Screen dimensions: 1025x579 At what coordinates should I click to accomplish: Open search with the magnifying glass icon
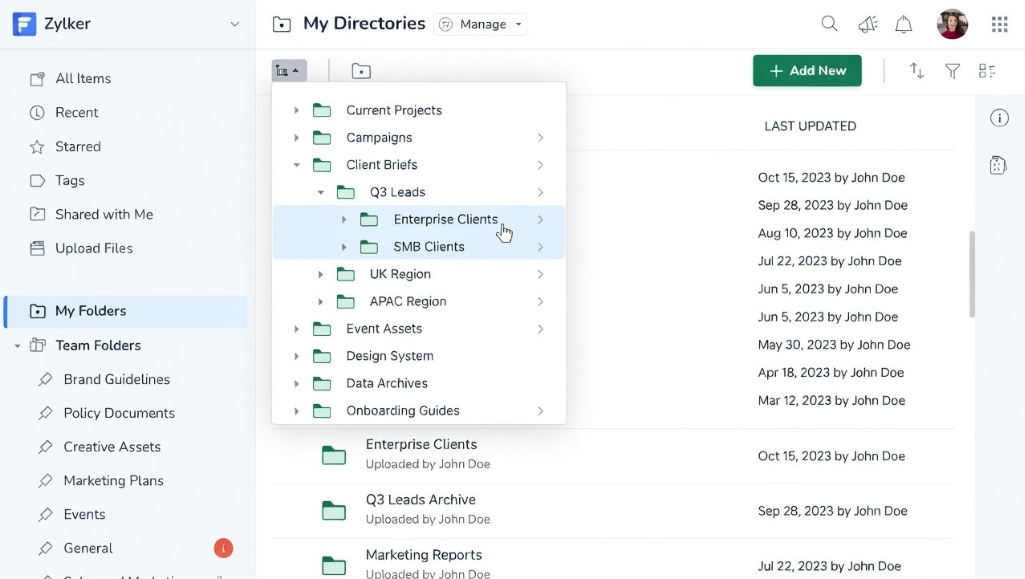pos(829,23)
